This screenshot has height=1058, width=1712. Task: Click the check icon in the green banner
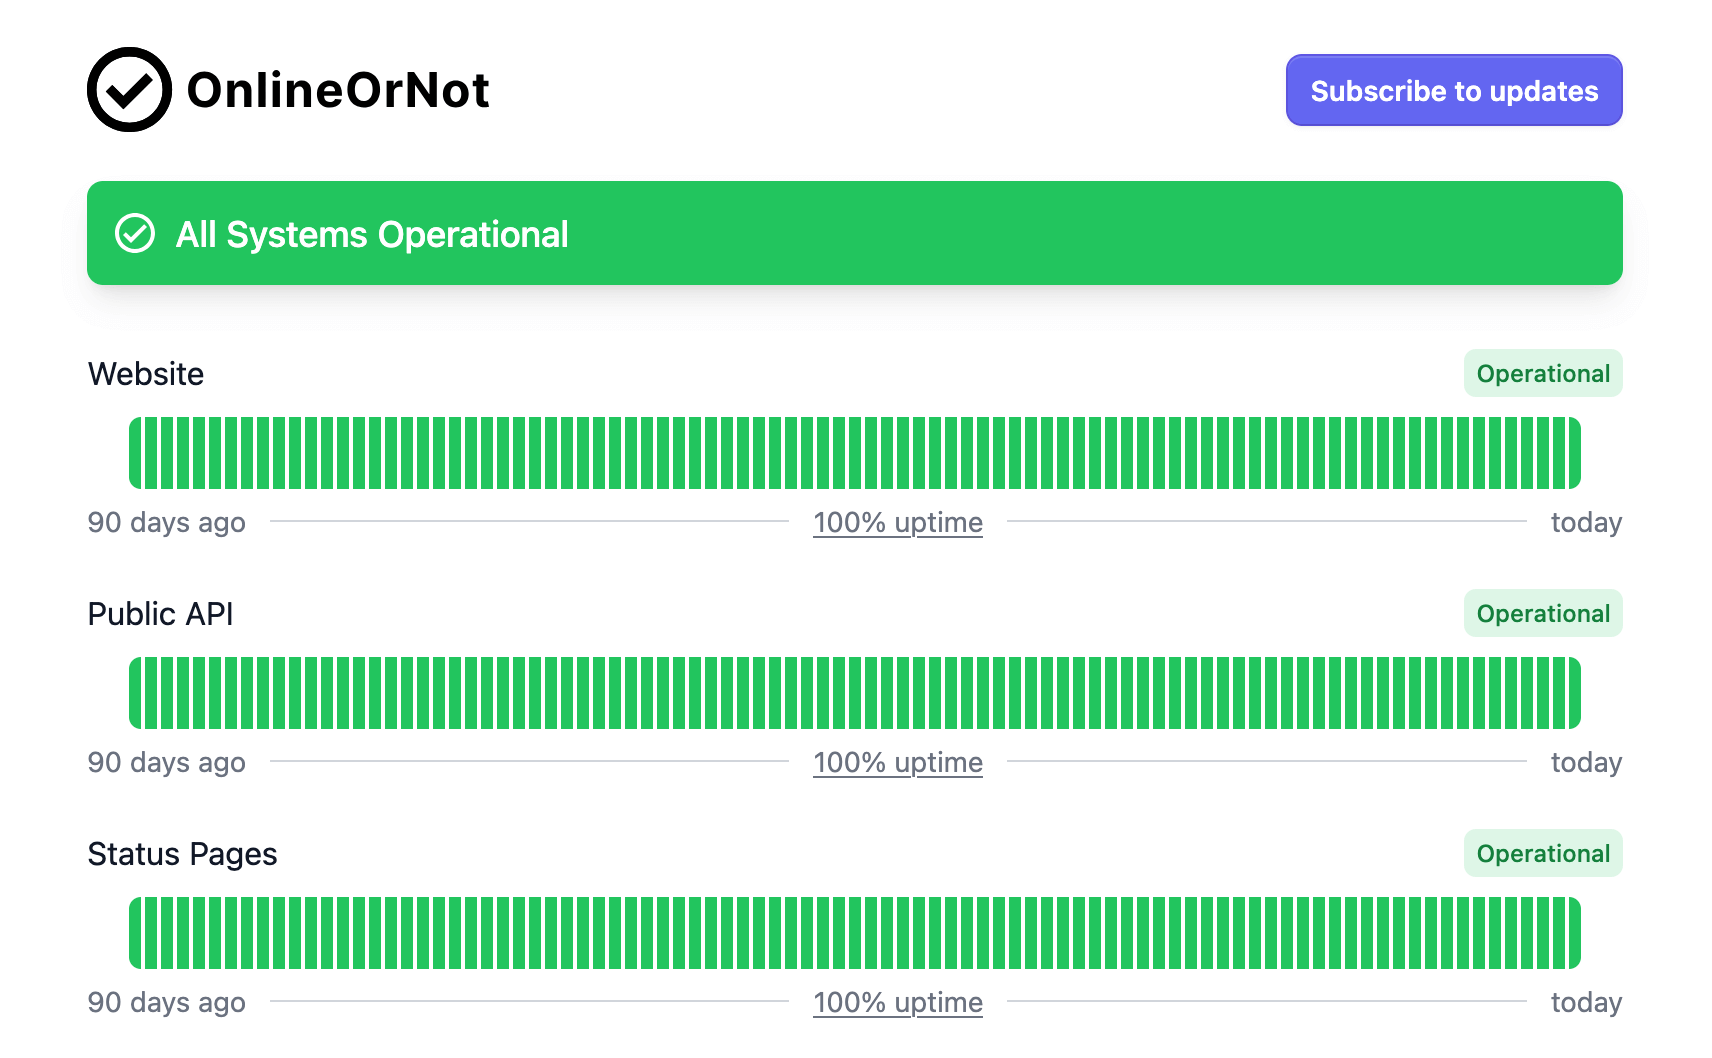point(135,233)
